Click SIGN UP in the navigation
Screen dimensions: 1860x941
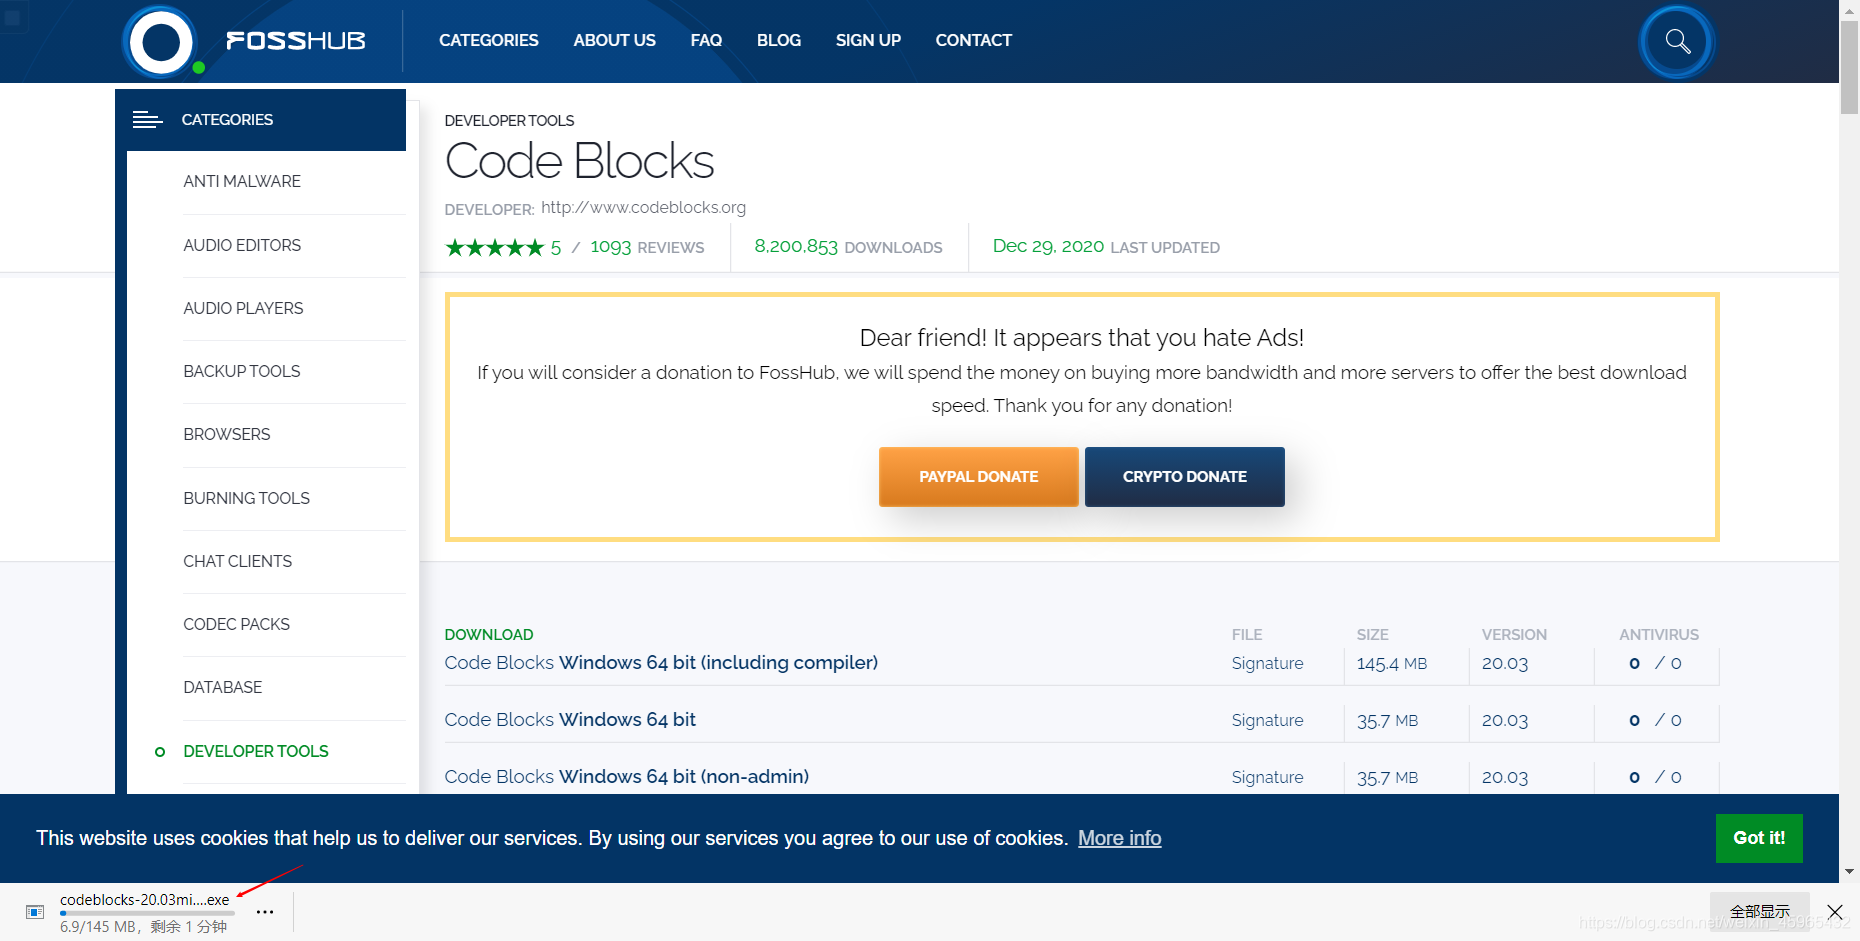click(868, 40)
